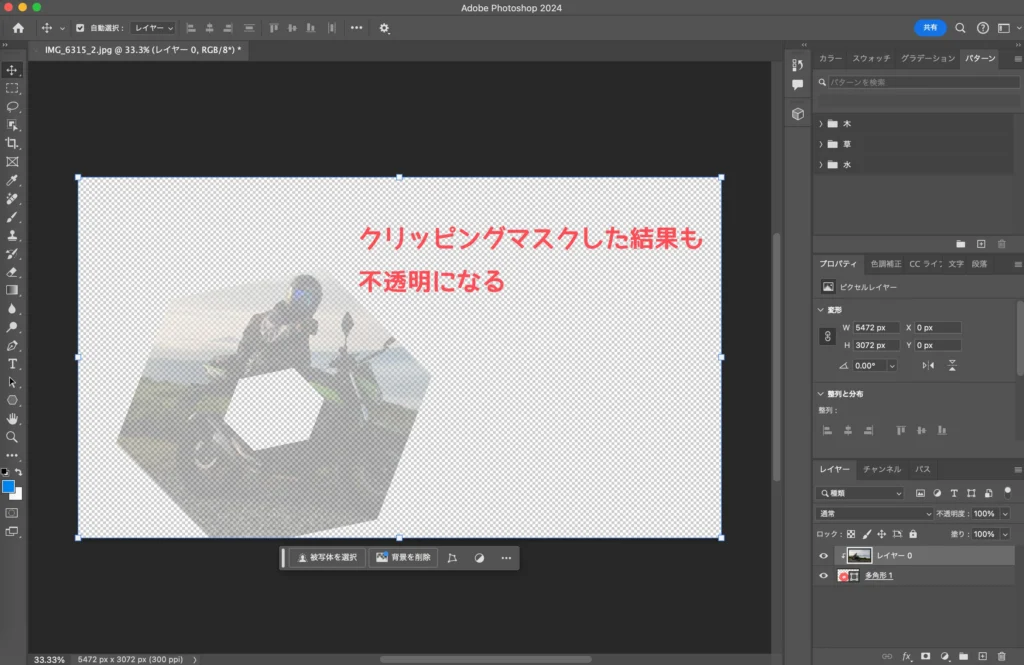The height and width of the screenshot is (665, 1024).
Task: Delete layer using the trash icon
Action: click(x=1002, y=656)
